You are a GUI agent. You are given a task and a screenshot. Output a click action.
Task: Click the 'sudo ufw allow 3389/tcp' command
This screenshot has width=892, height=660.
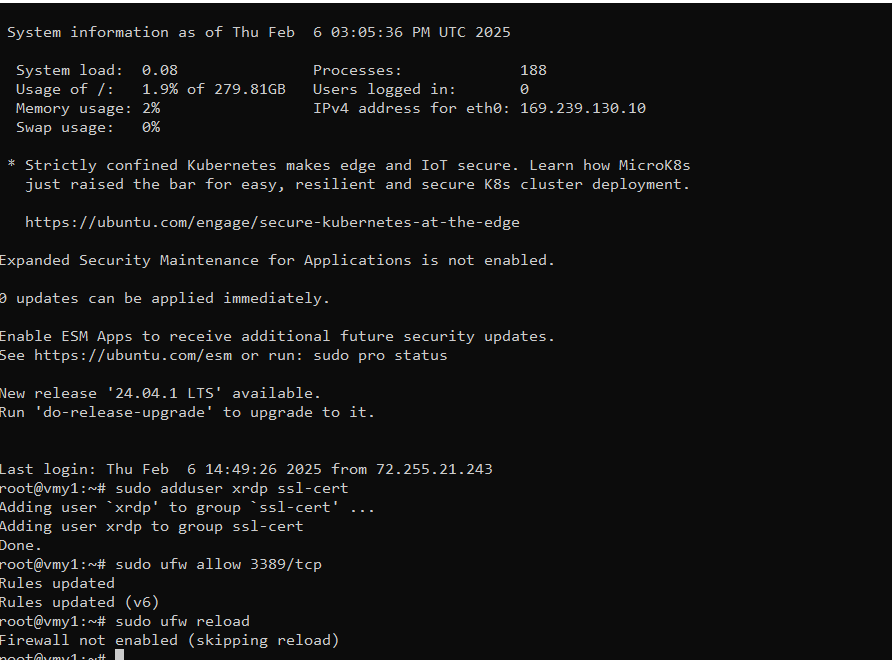pos(219,564)
